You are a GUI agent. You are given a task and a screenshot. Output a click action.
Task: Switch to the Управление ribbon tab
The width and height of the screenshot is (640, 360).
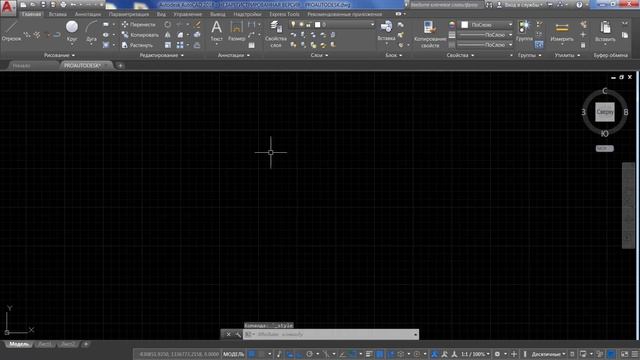pos(187,14)
